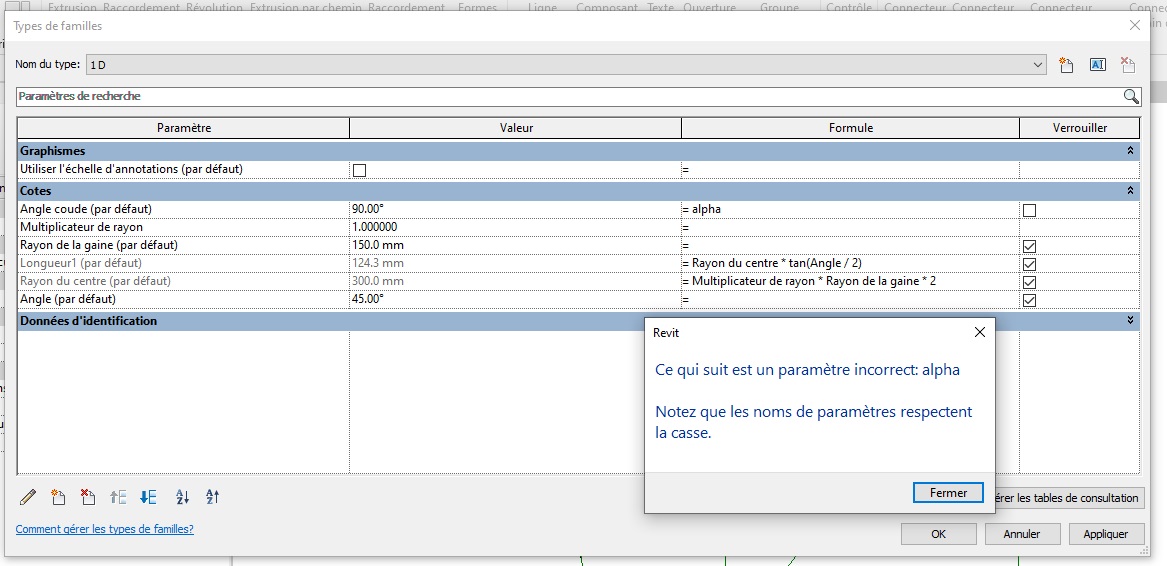Image resolution: width=1167 pixels, height=566 pixels.
Task: Click the parameter search field
Action: click(568, 96)
